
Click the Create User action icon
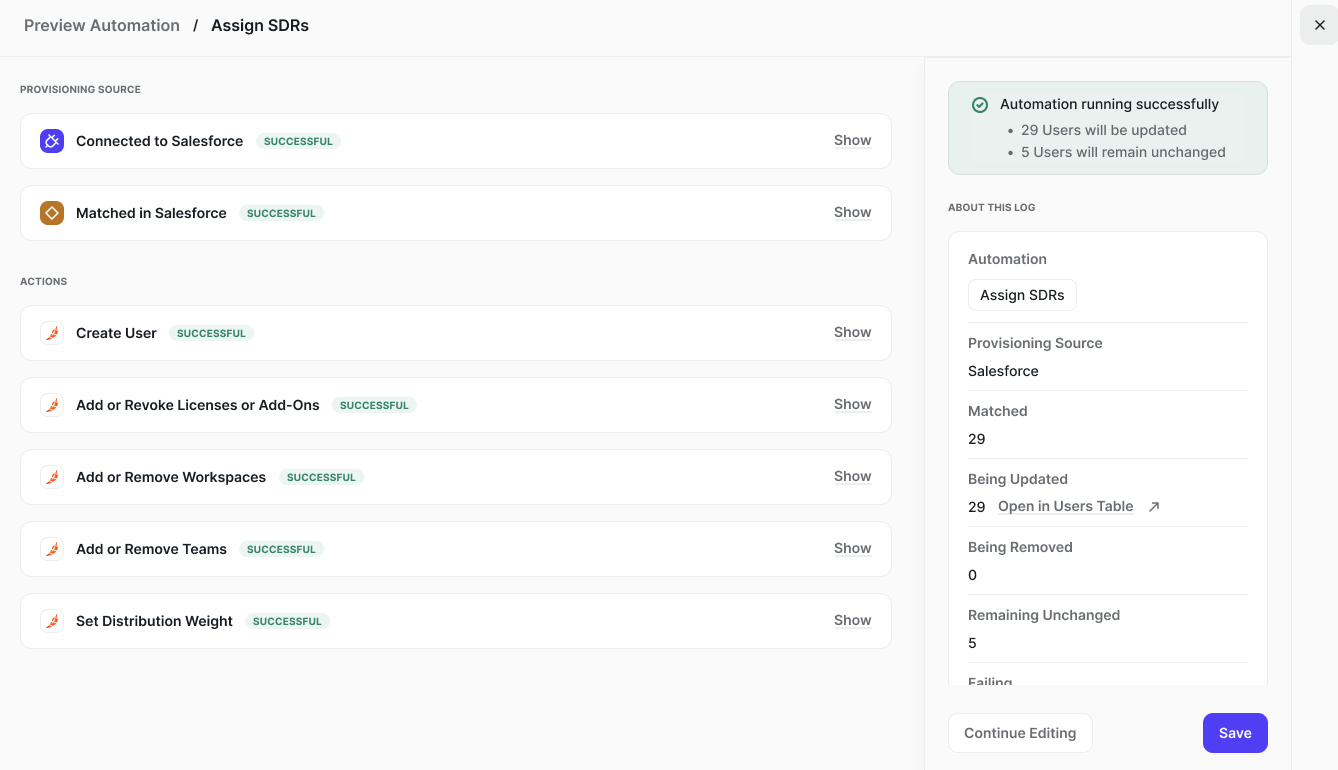(52, 333)
